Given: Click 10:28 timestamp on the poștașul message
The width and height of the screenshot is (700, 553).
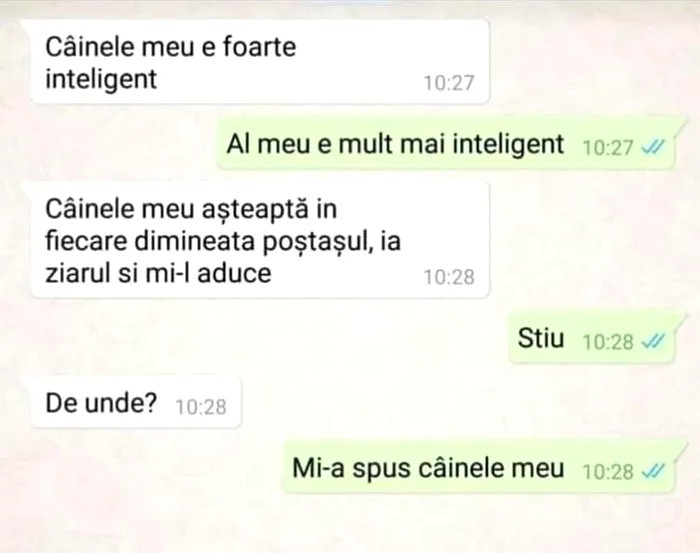Looking at the screenshot, I should click(449, 277).
